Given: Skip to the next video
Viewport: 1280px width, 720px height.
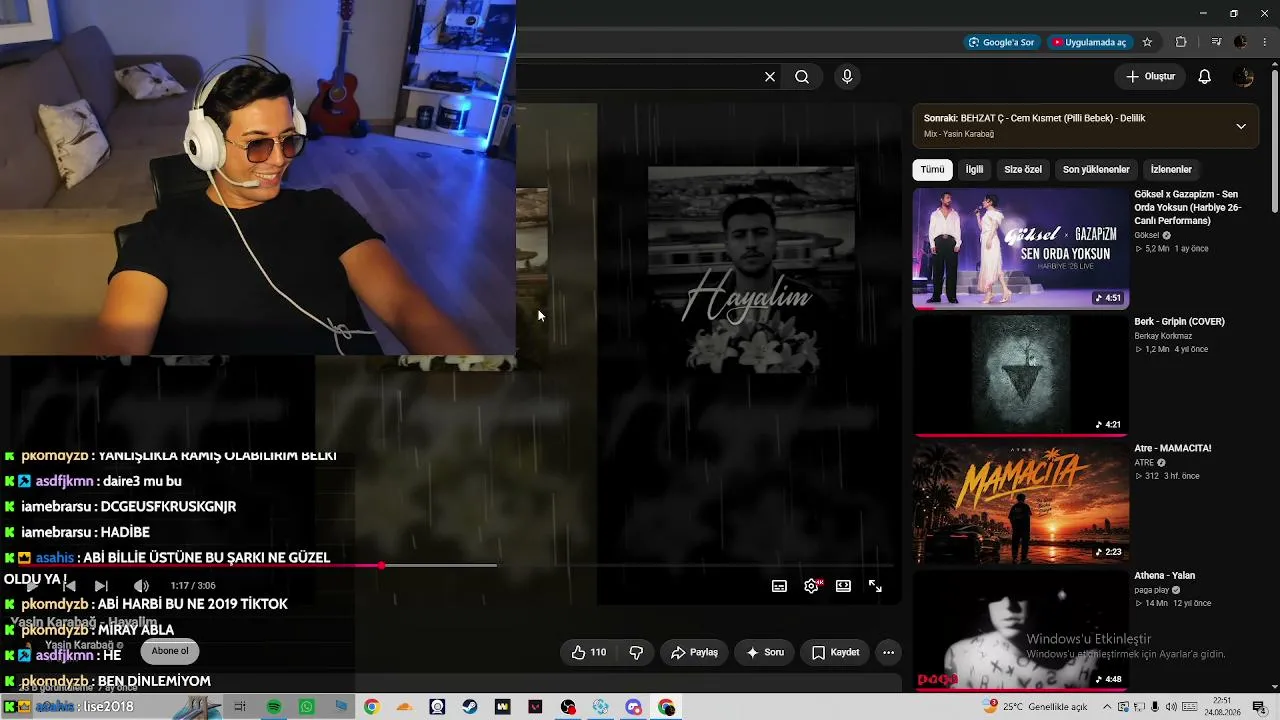Looking at the screenshot, I should [101, 586].
